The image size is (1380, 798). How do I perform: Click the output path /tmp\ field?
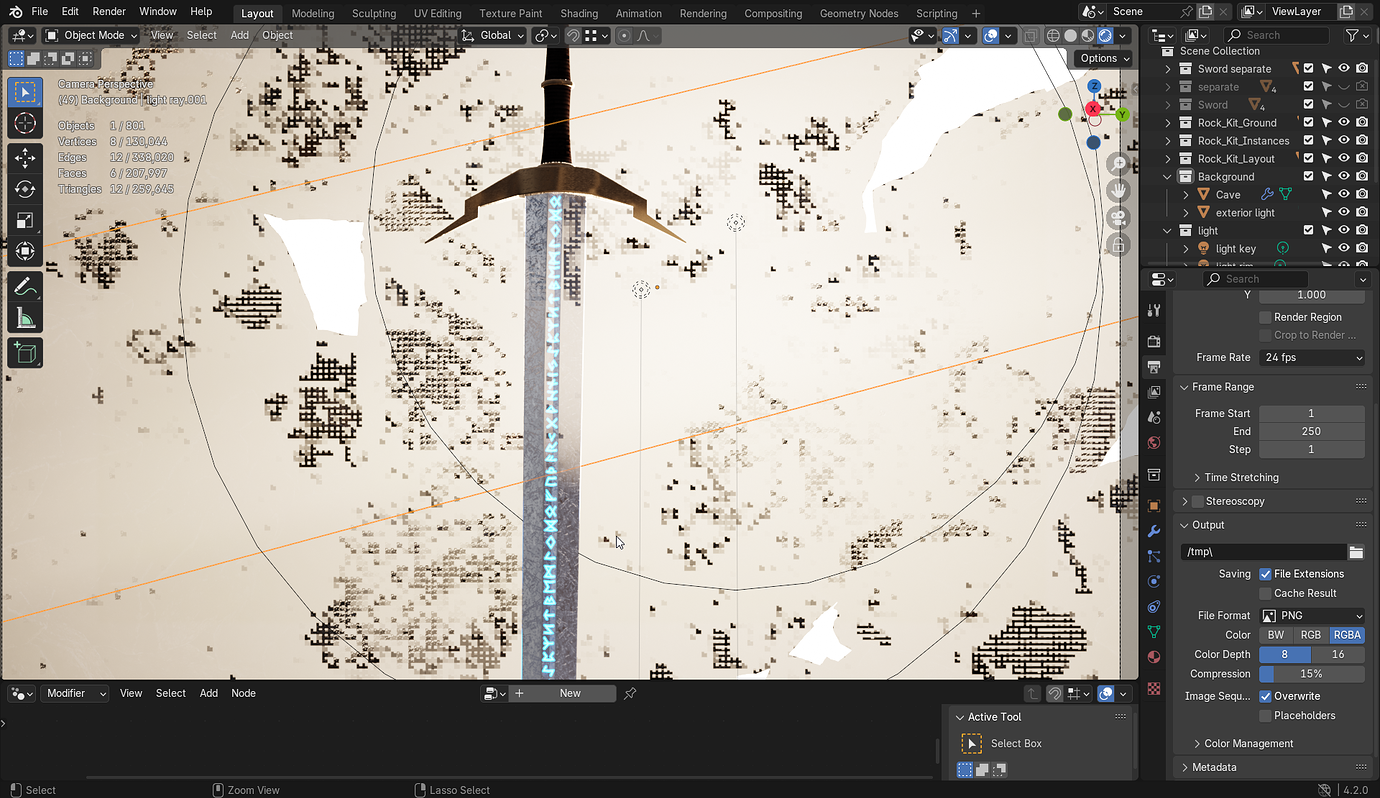click(x=1263, y=552)
